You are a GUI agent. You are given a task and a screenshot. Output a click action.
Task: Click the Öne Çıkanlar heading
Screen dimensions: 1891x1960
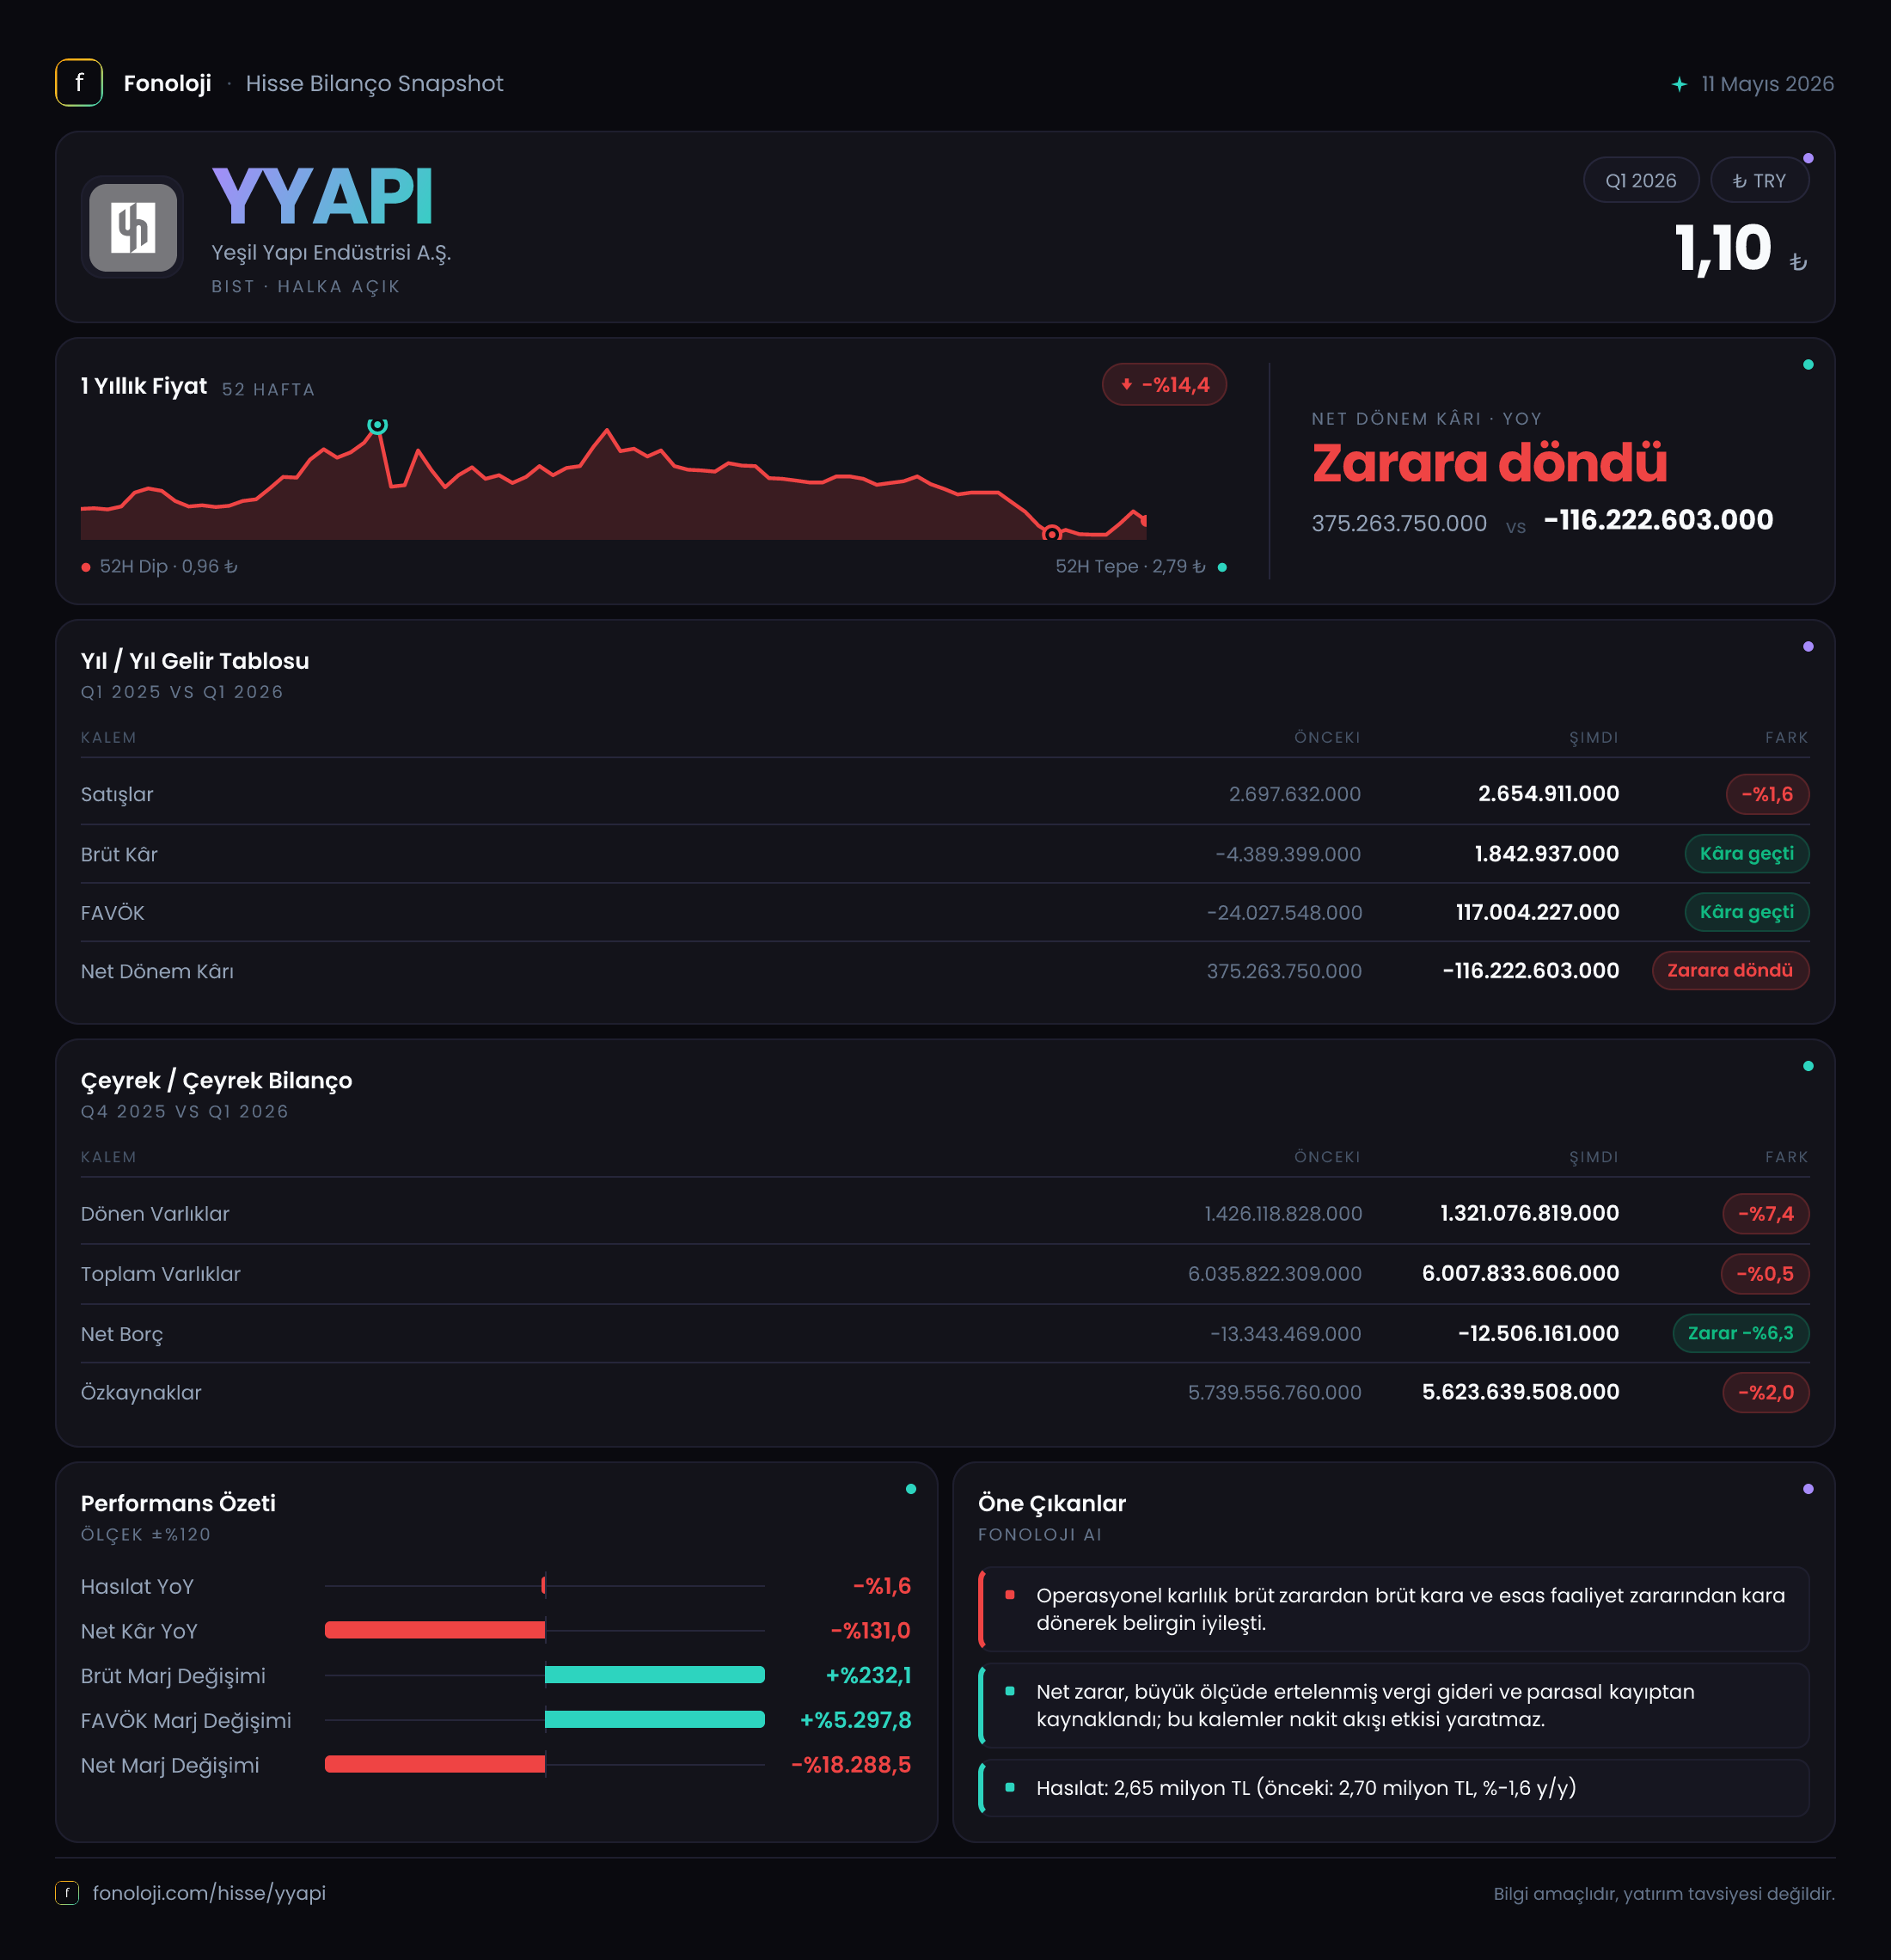pyautogui.click(x=1052, y=1503)
